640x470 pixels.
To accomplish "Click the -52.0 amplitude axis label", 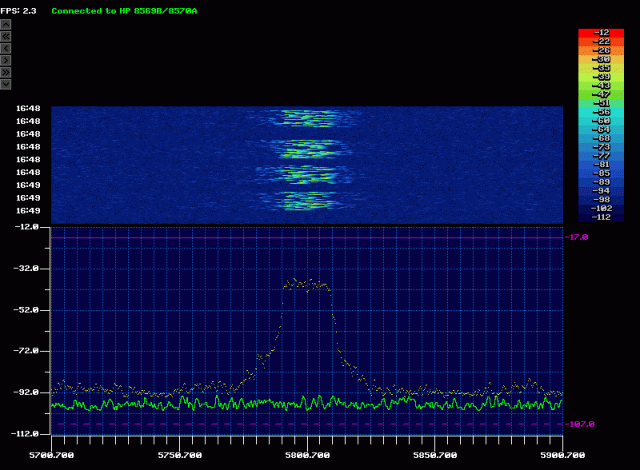I will pos(26,310).
